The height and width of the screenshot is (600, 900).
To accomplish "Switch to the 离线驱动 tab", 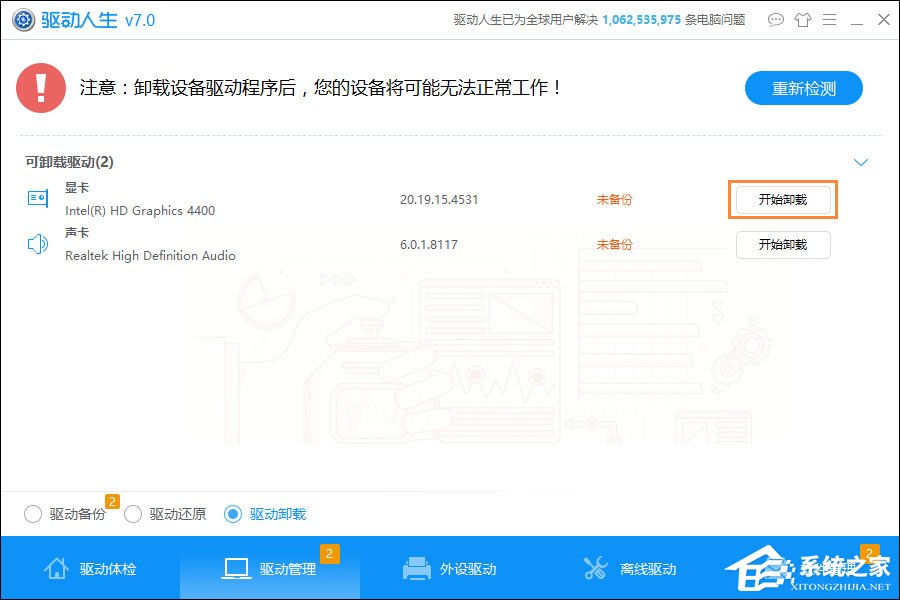I will tap(632, 567).
